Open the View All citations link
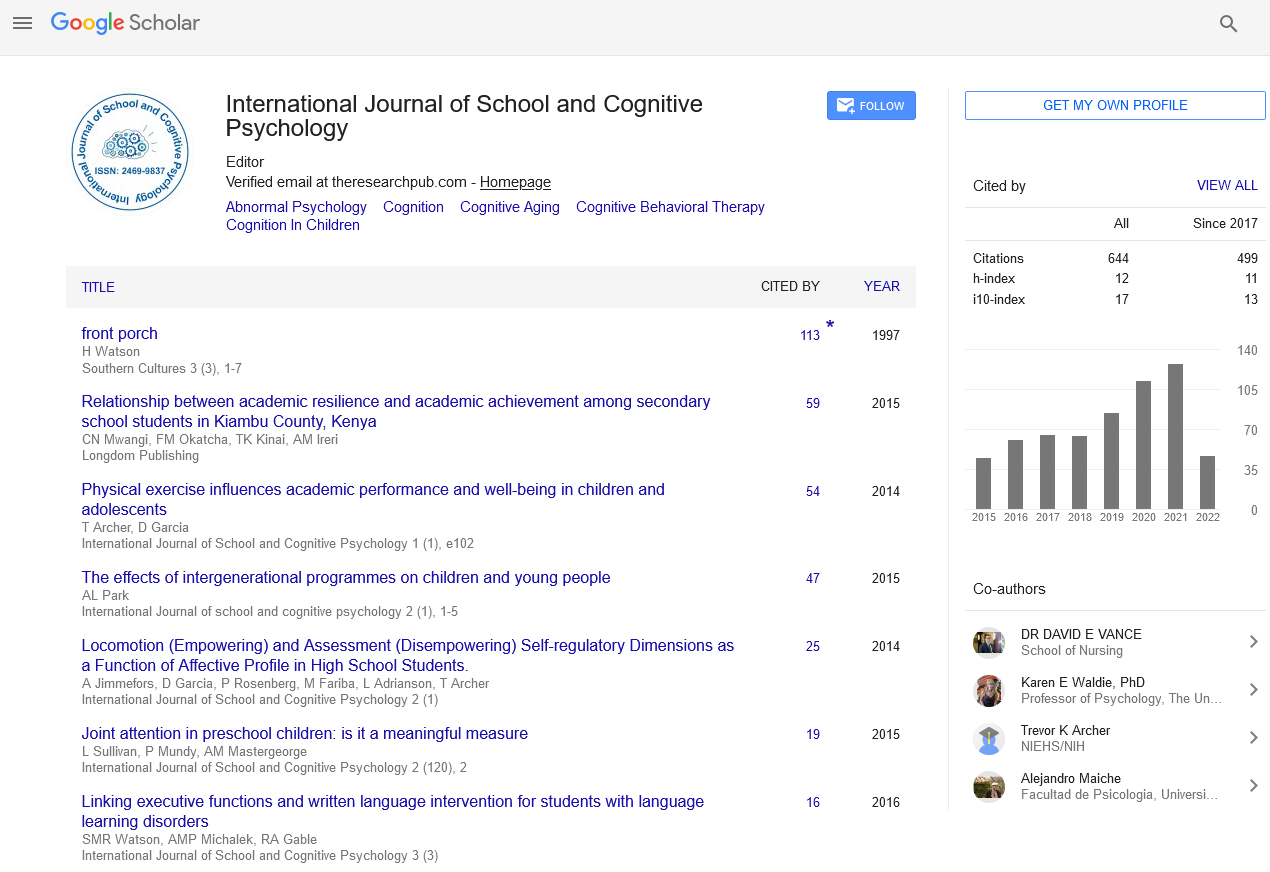Viewport: 1270px width, 872px height. pyautogui.click(x=1227, y=186)
